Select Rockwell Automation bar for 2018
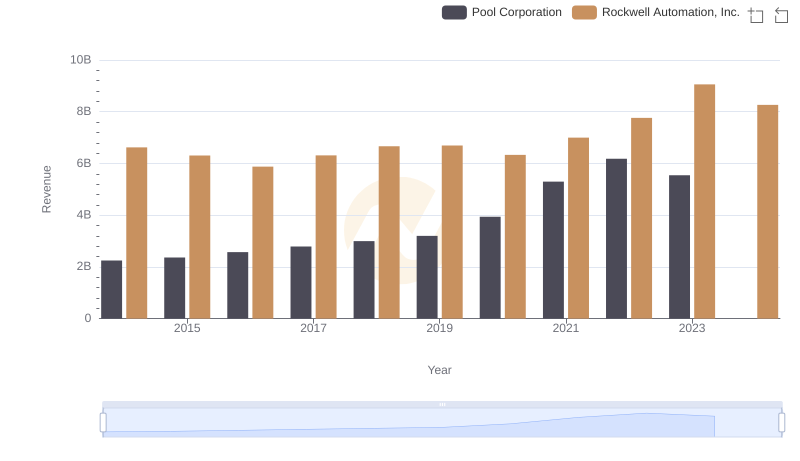The width and height of the screenshot is (800, 461). click(x=389, y=233)
